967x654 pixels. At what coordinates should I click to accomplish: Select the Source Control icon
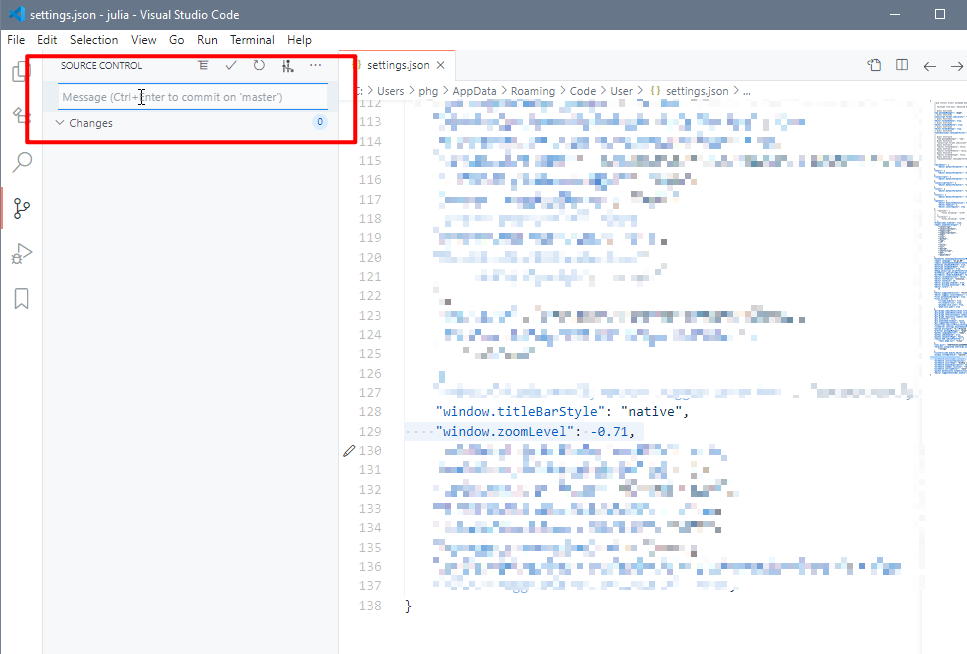22,208
